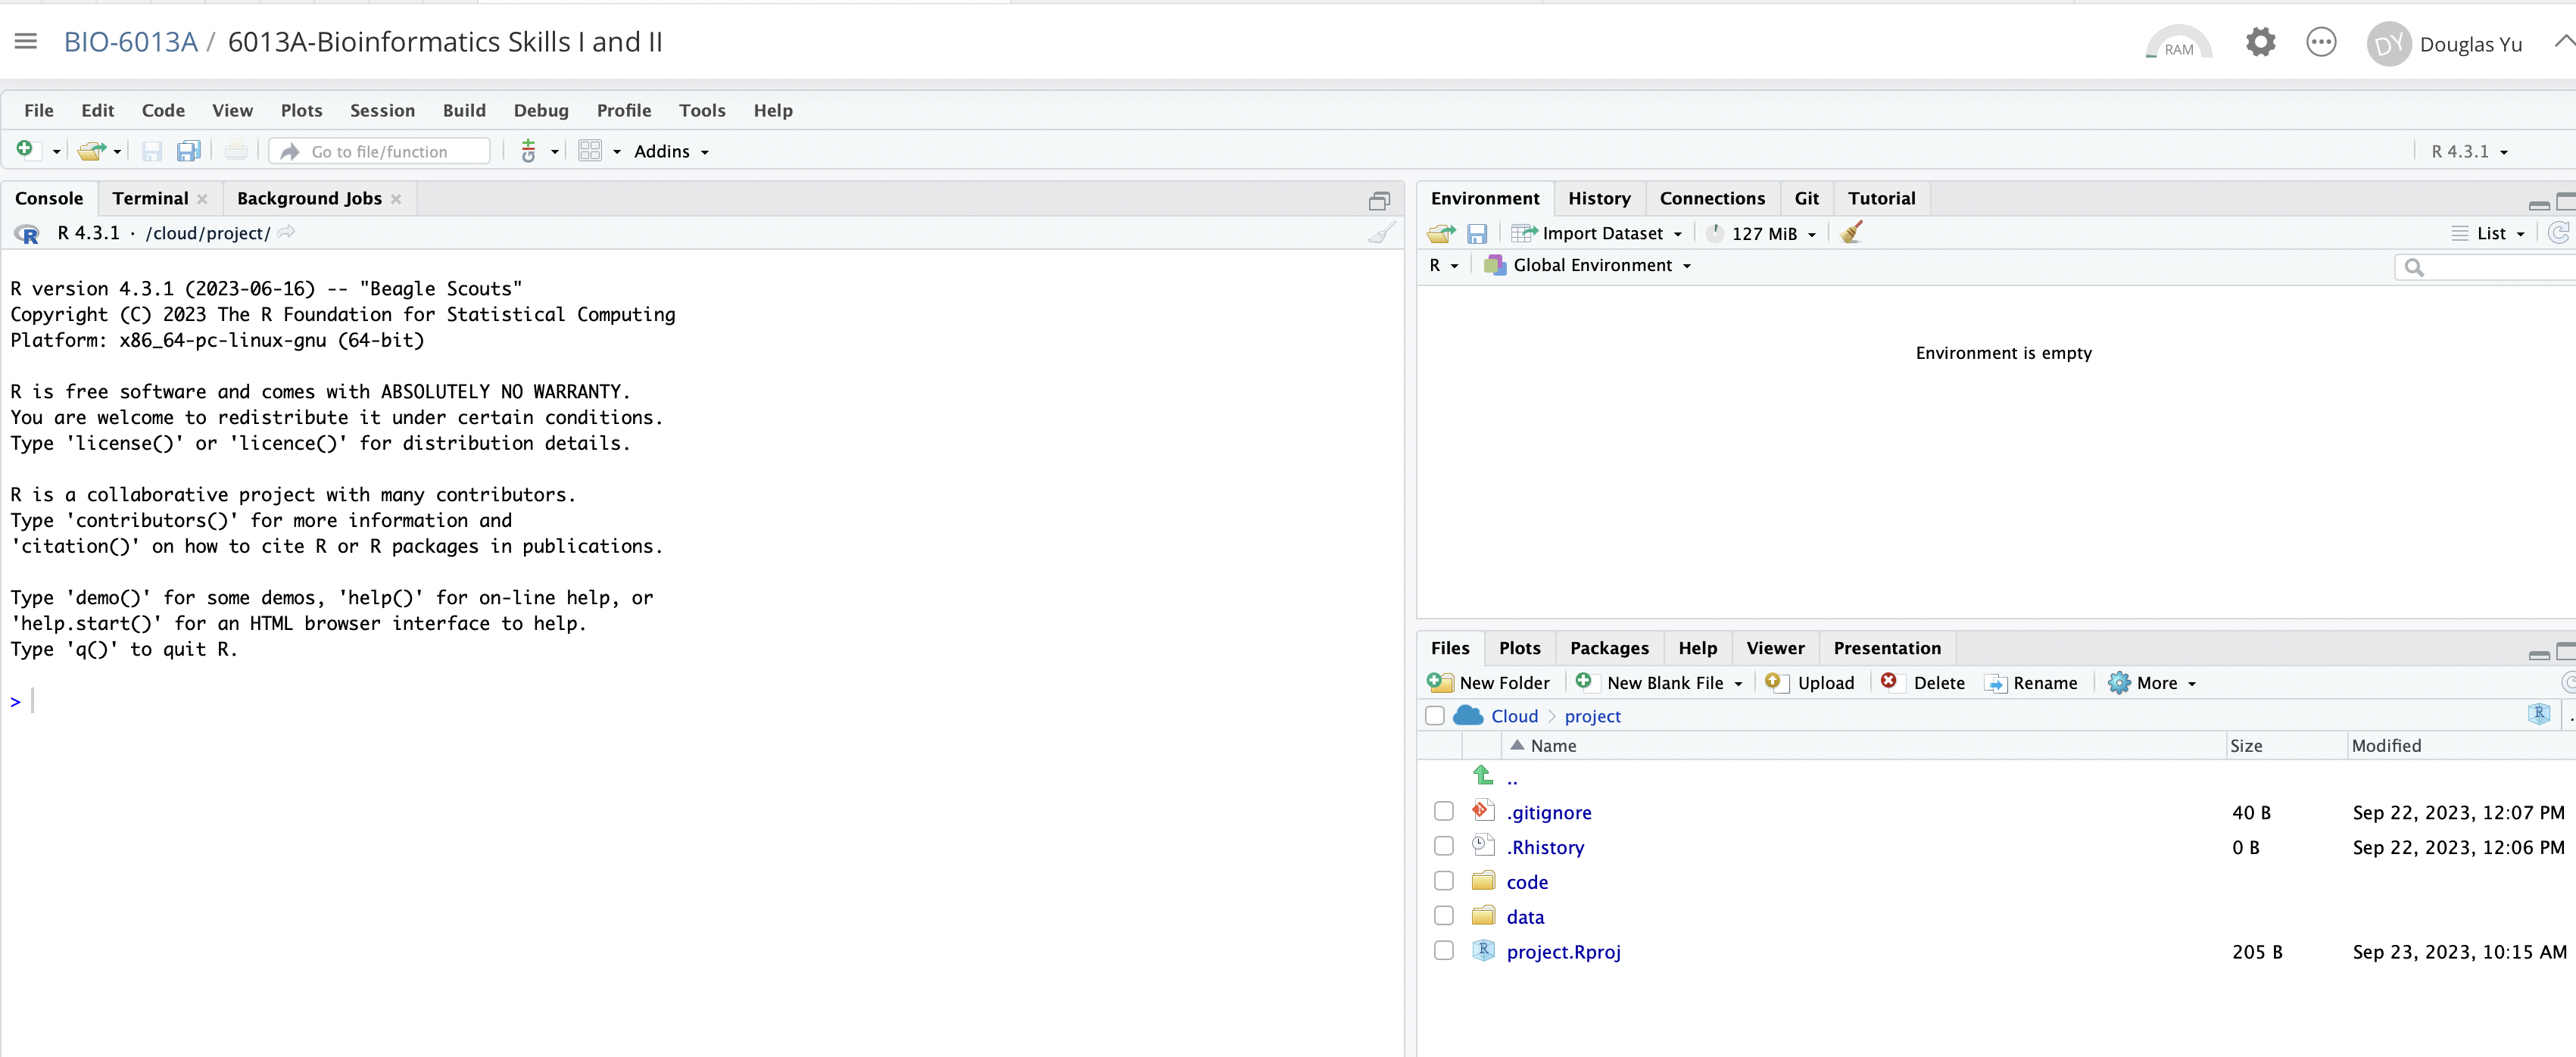Open project settings gear
The image size is (2576, 1057).
[x=2260, y=42]
